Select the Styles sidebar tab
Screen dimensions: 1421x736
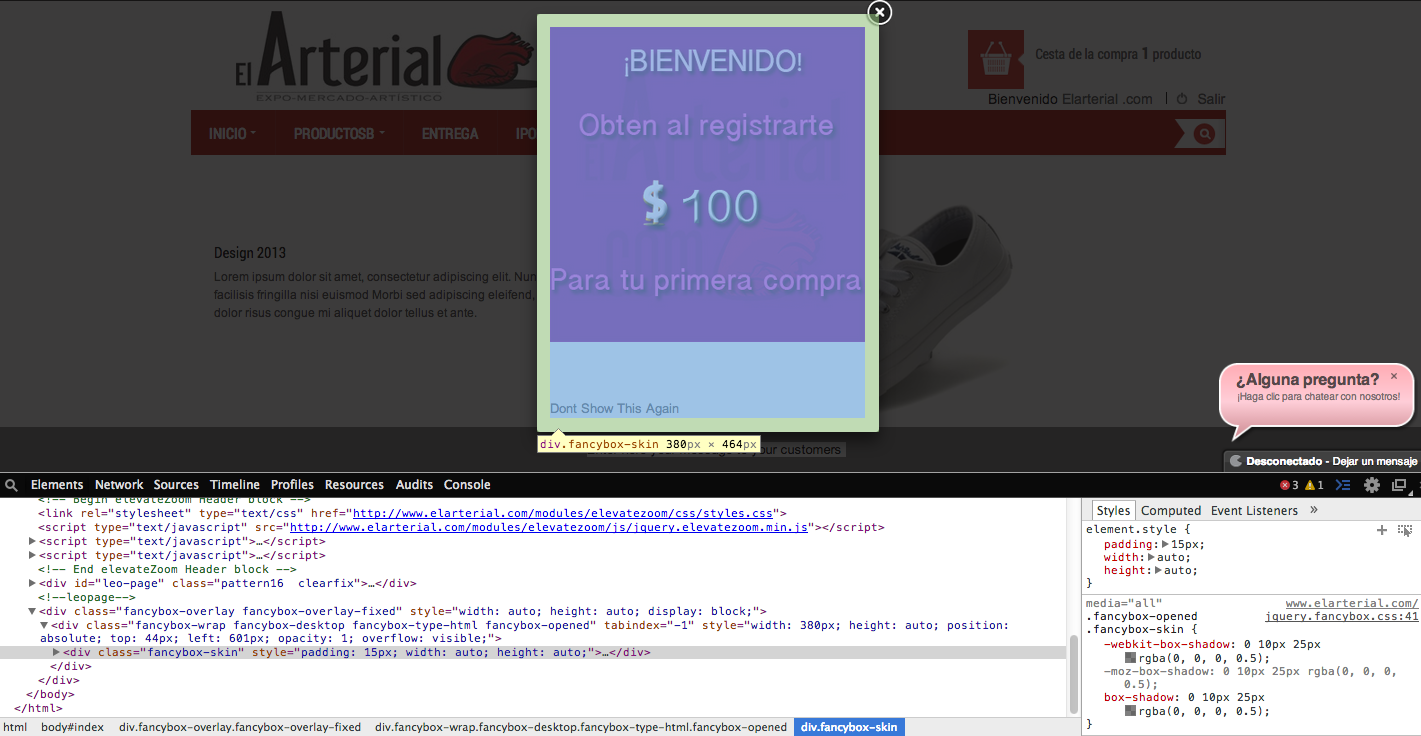click(x=1113, y=510)
